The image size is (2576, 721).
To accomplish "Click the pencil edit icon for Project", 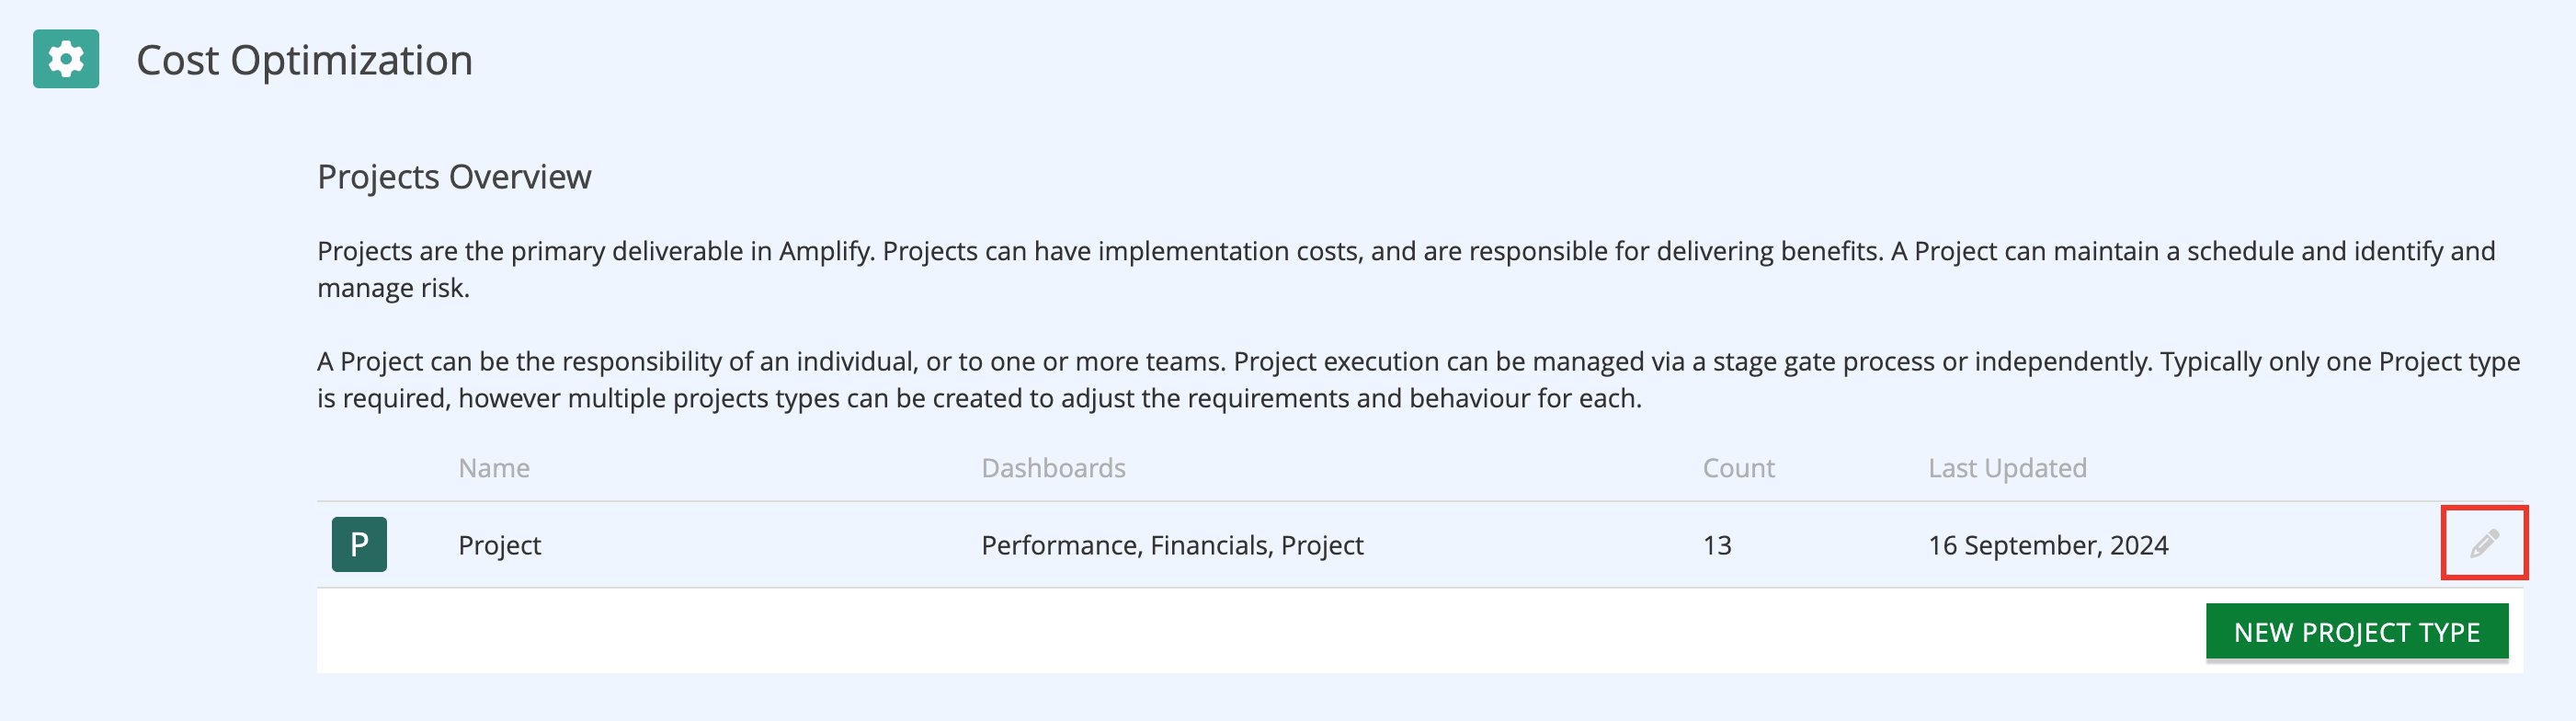I will click(2484, 543).
